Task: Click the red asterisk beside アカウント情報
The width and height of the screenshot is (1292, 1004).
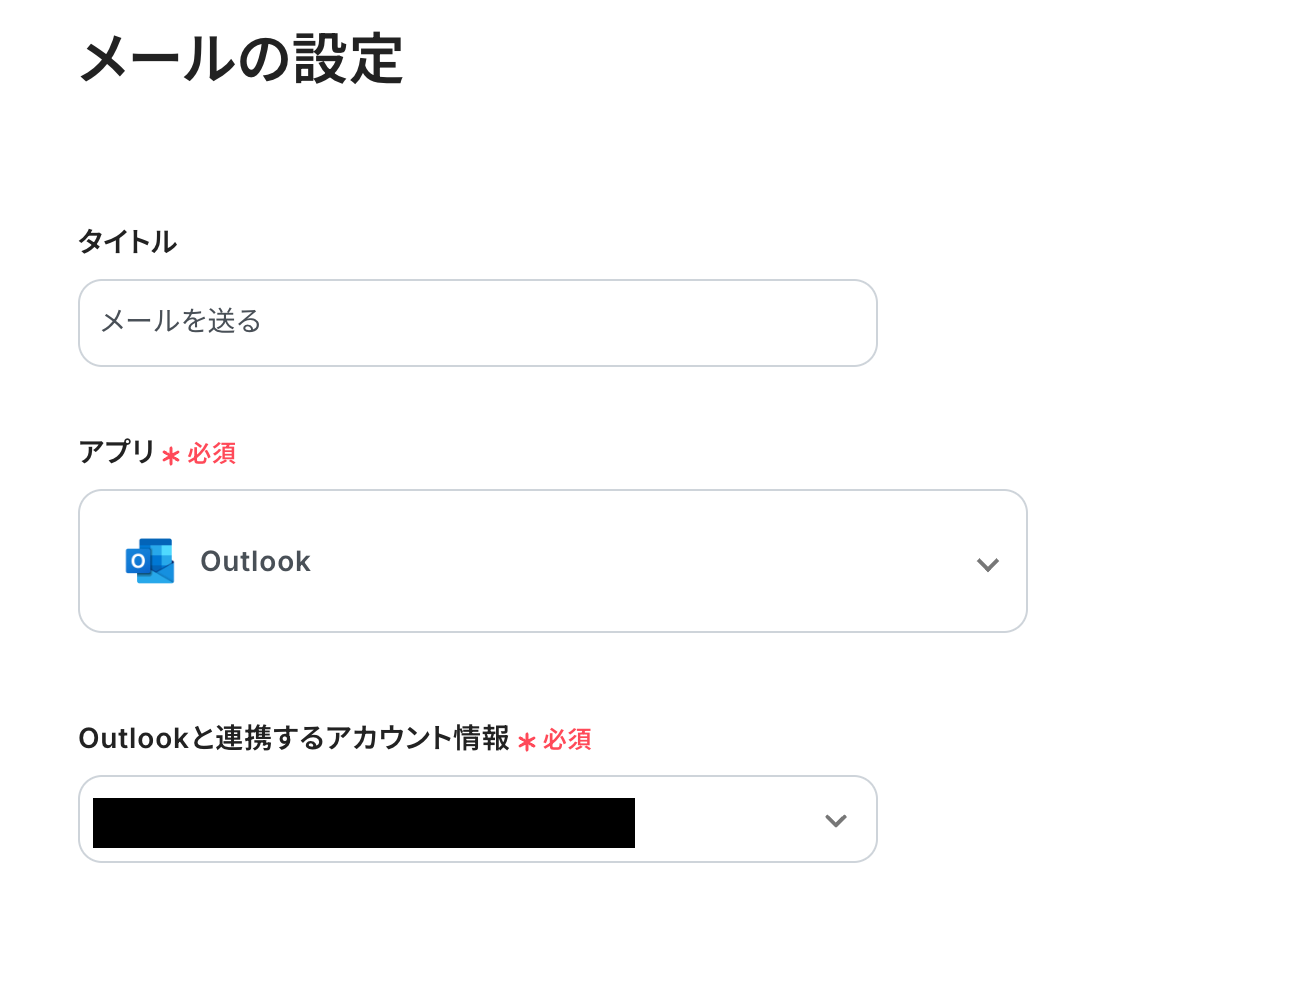Action: tap(527, 742)
